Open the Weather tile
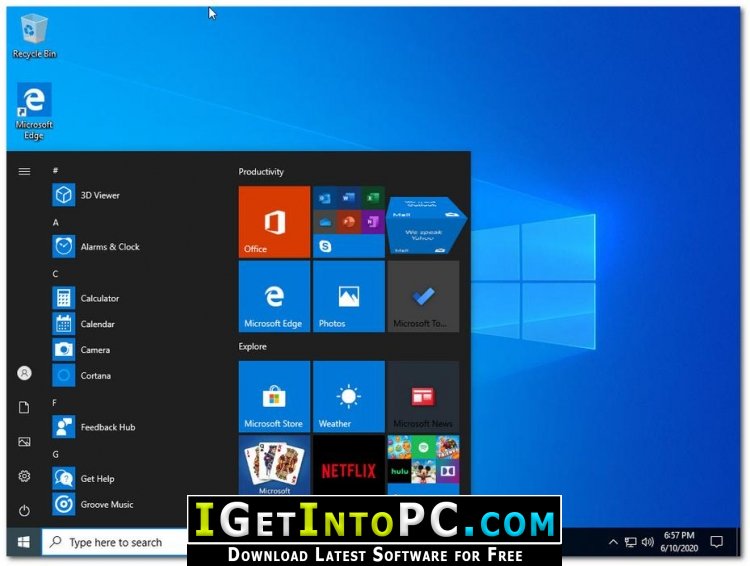Image resolution: width=750 pixels, height=566 pixels. [349, 397]
